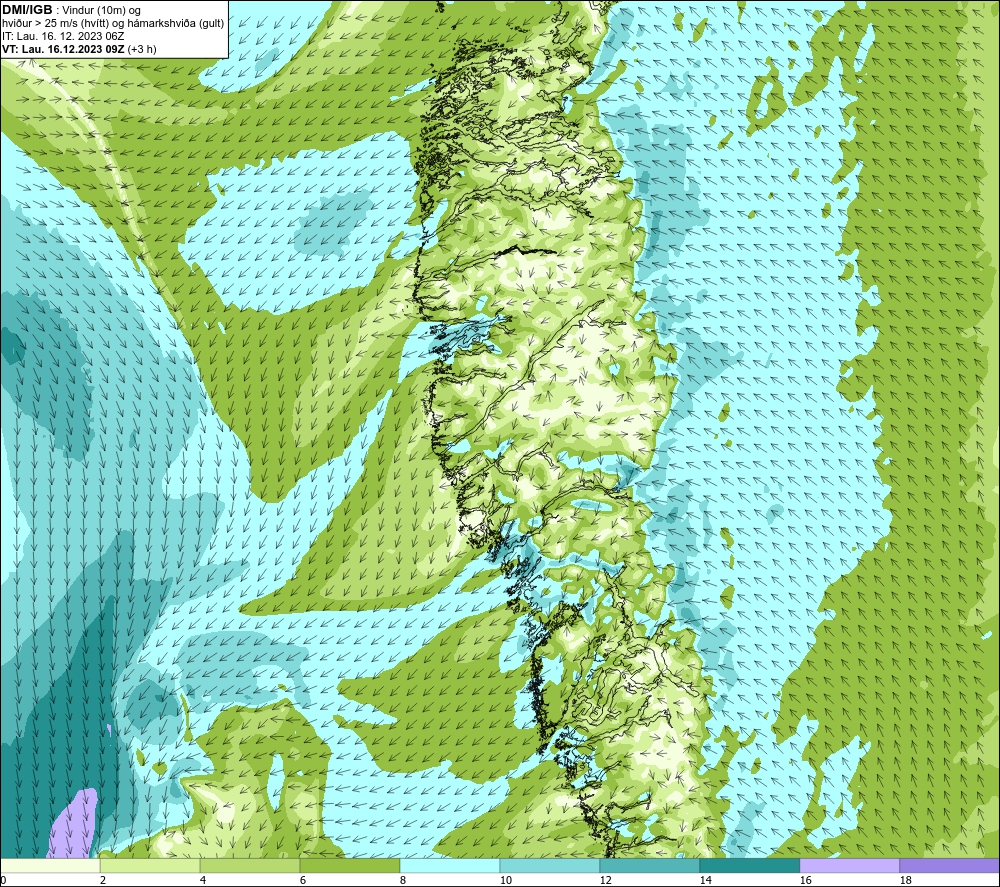This screenshot has height=887, width=1000.
Task: Click the purple high-wind patch on the map
Action: 73,824
